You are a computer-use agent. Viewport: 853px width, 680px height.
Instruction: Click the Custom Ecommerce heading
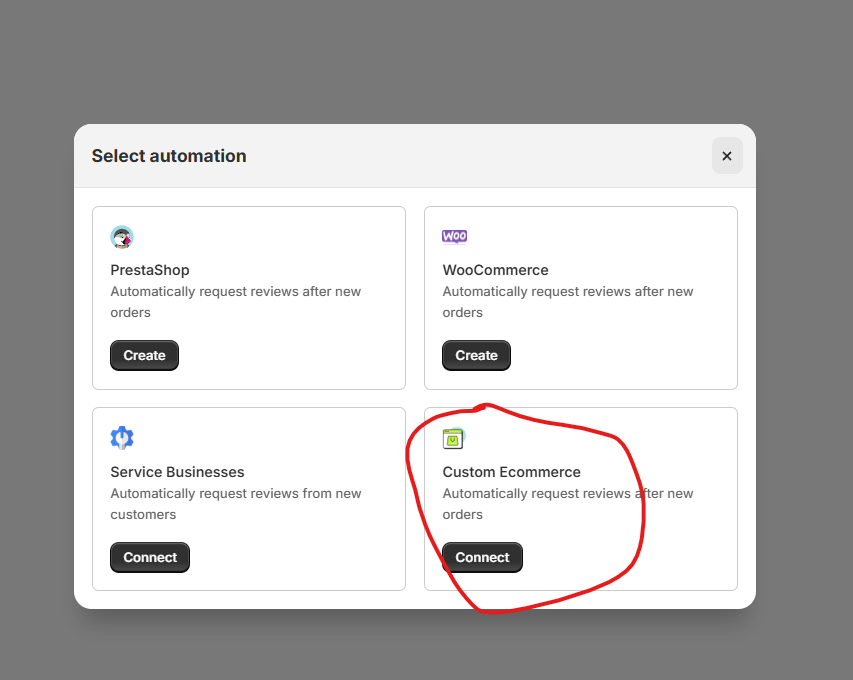coord(511,472)
